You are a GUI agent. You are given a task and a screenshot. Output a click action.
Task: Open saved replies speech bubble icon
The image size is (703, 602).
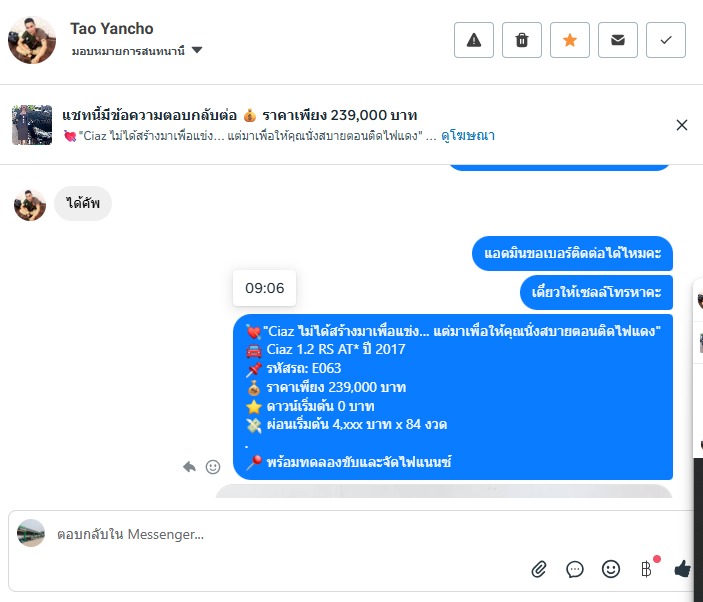coord(575,569)
